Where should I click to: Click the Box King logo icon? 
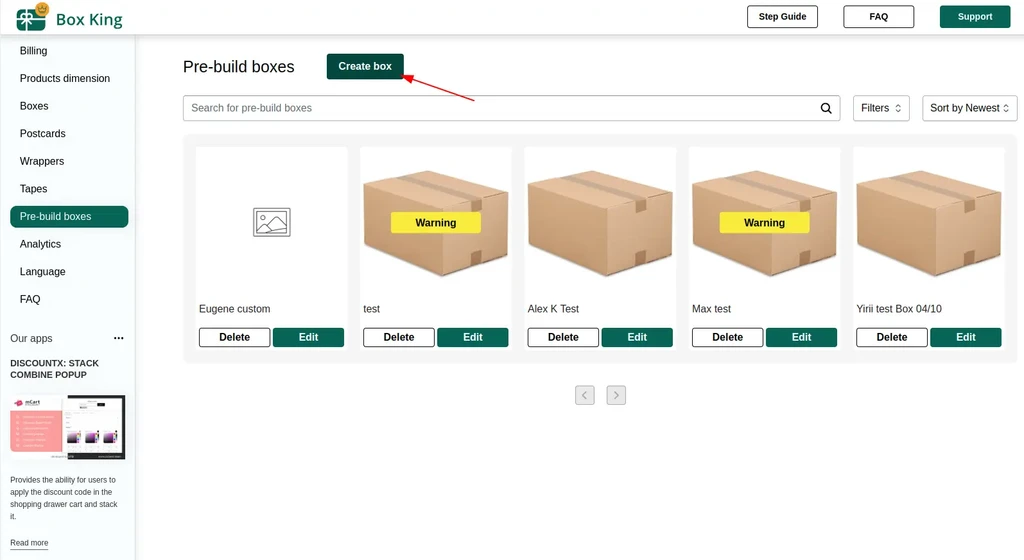[32, 18]
